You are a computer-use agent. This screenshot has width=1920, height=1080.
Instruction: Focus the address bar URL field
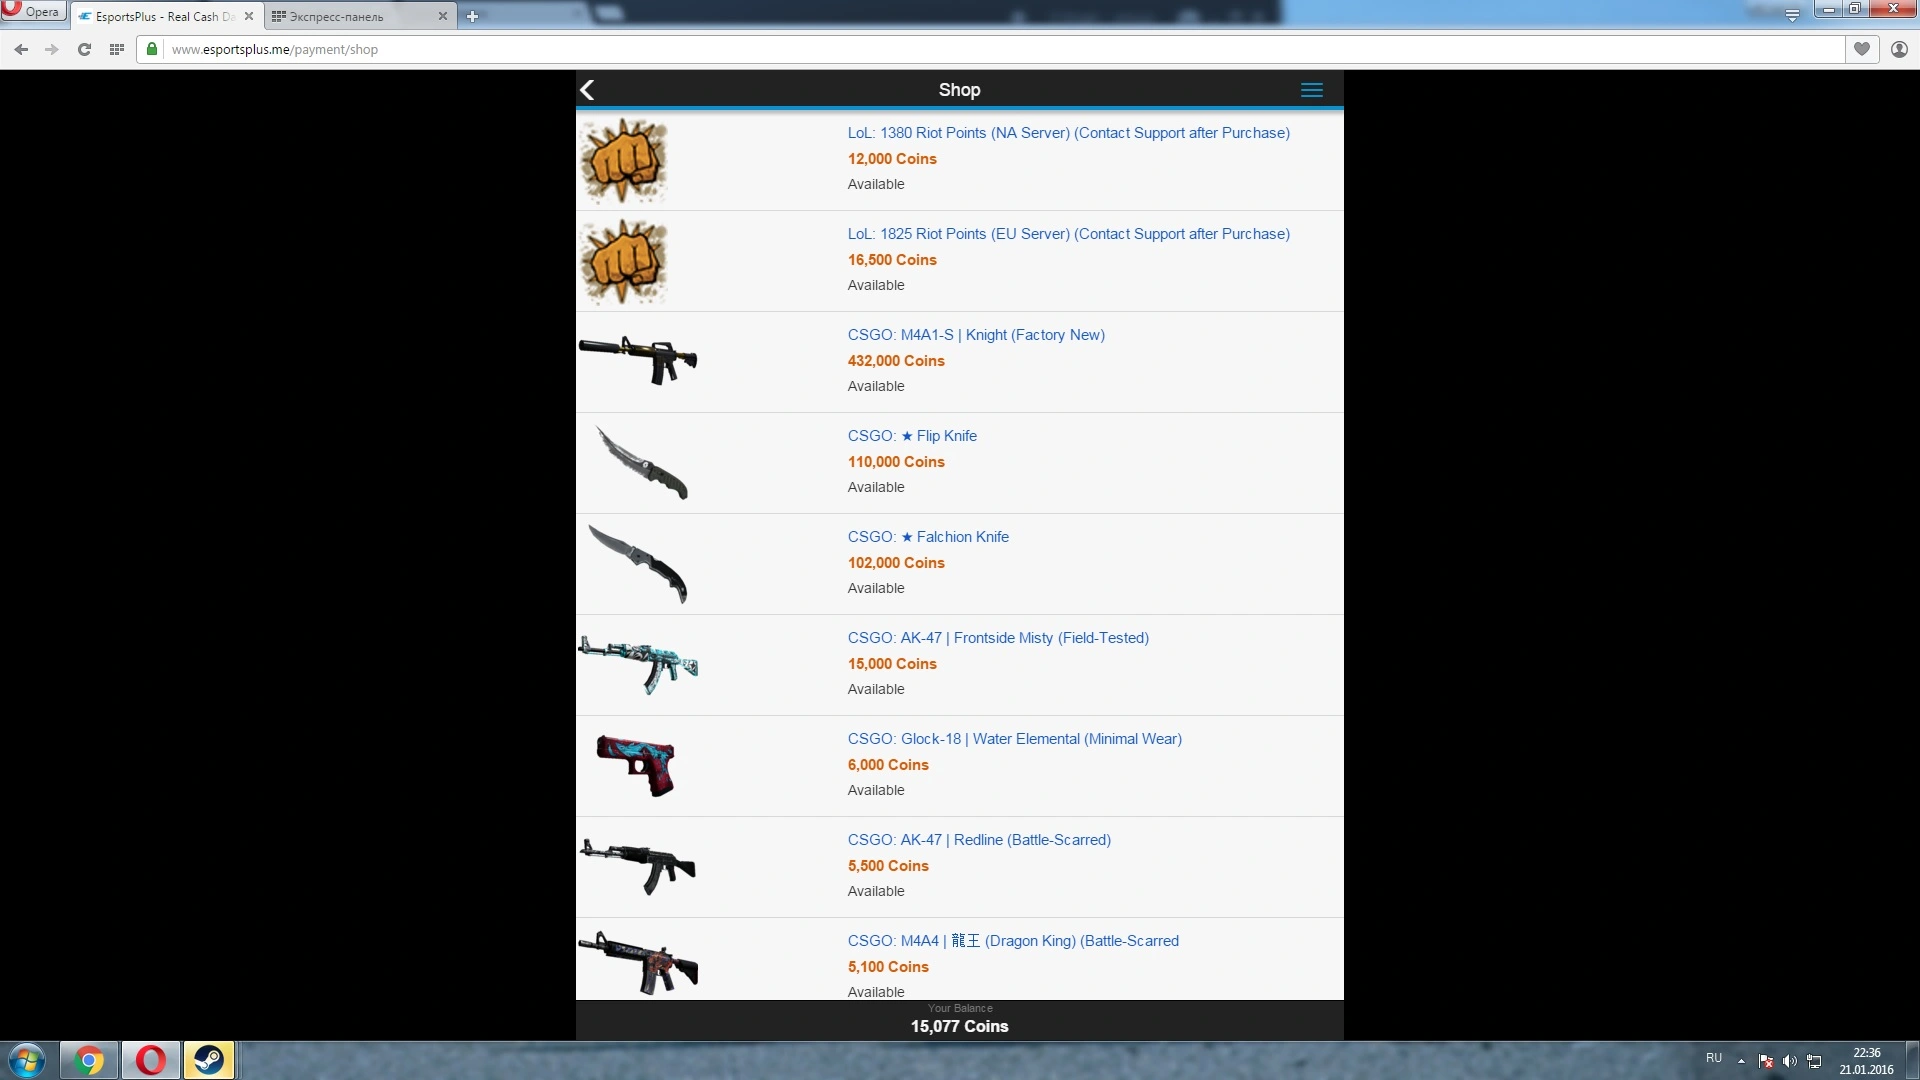[x=1005, y=49]
